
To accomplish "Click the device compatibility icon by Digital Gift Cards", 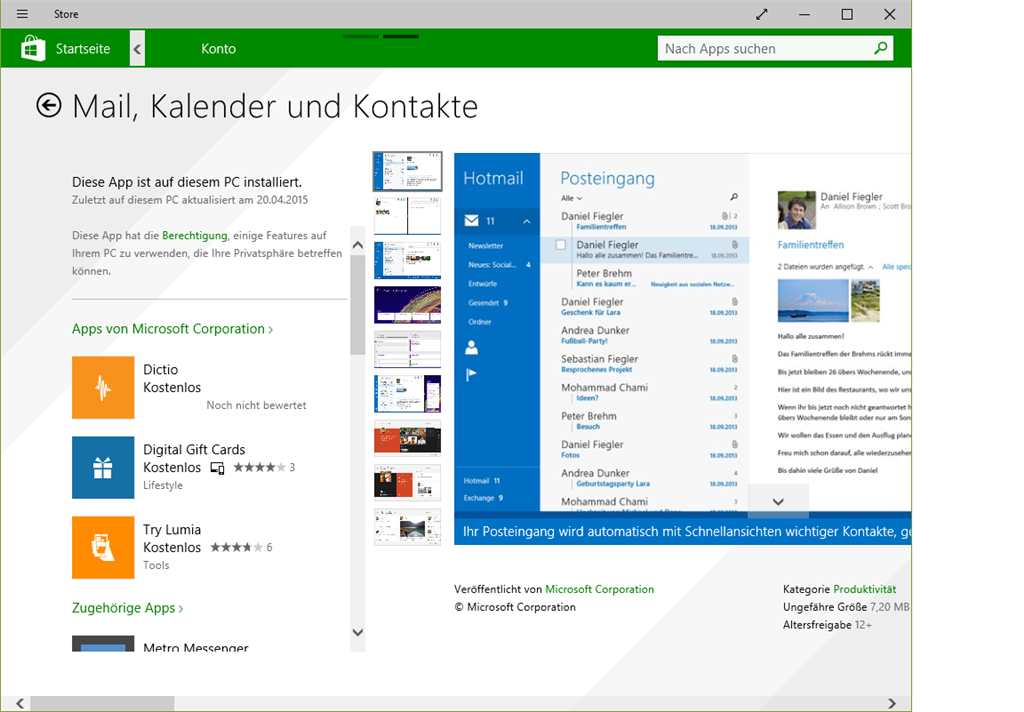I will pos(217,468).
